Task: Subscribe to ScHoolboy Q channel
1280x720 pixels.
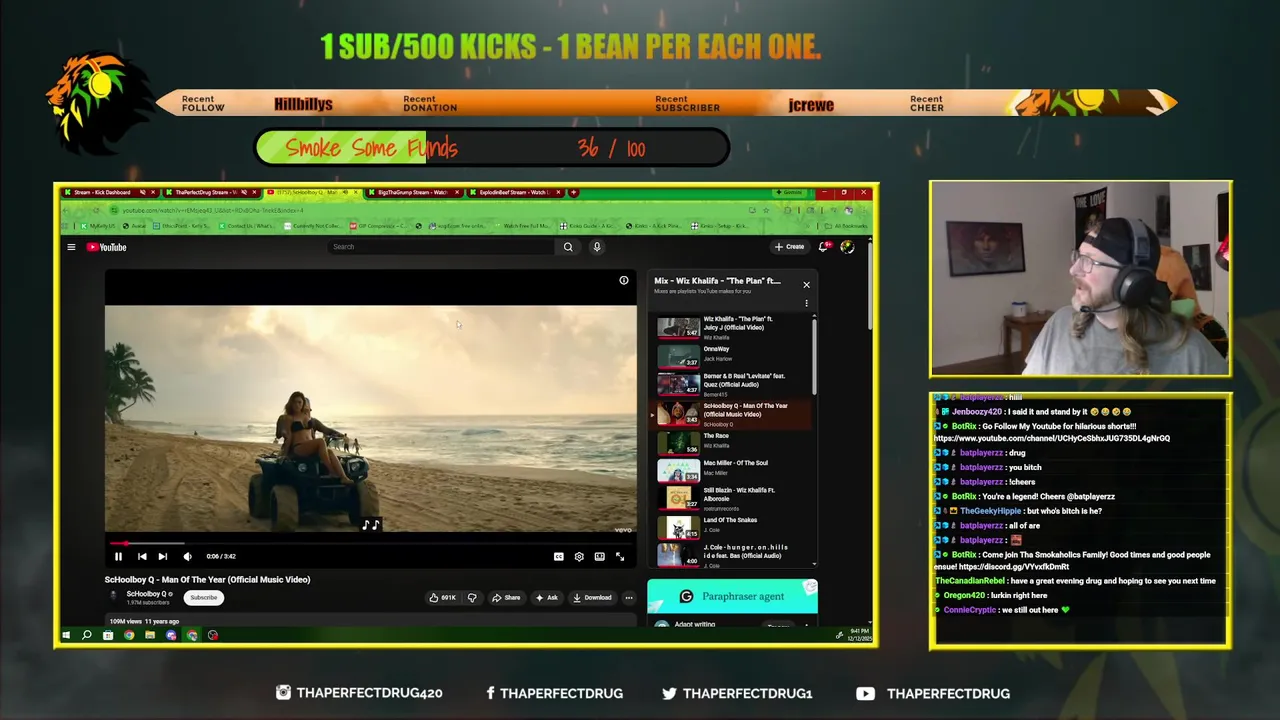Action: click(203, 598)
